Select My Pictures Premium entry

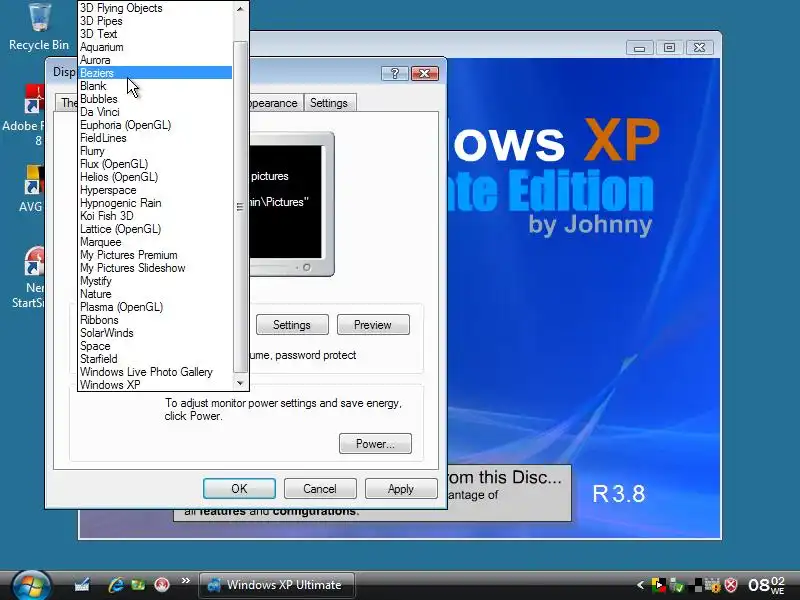156,255
